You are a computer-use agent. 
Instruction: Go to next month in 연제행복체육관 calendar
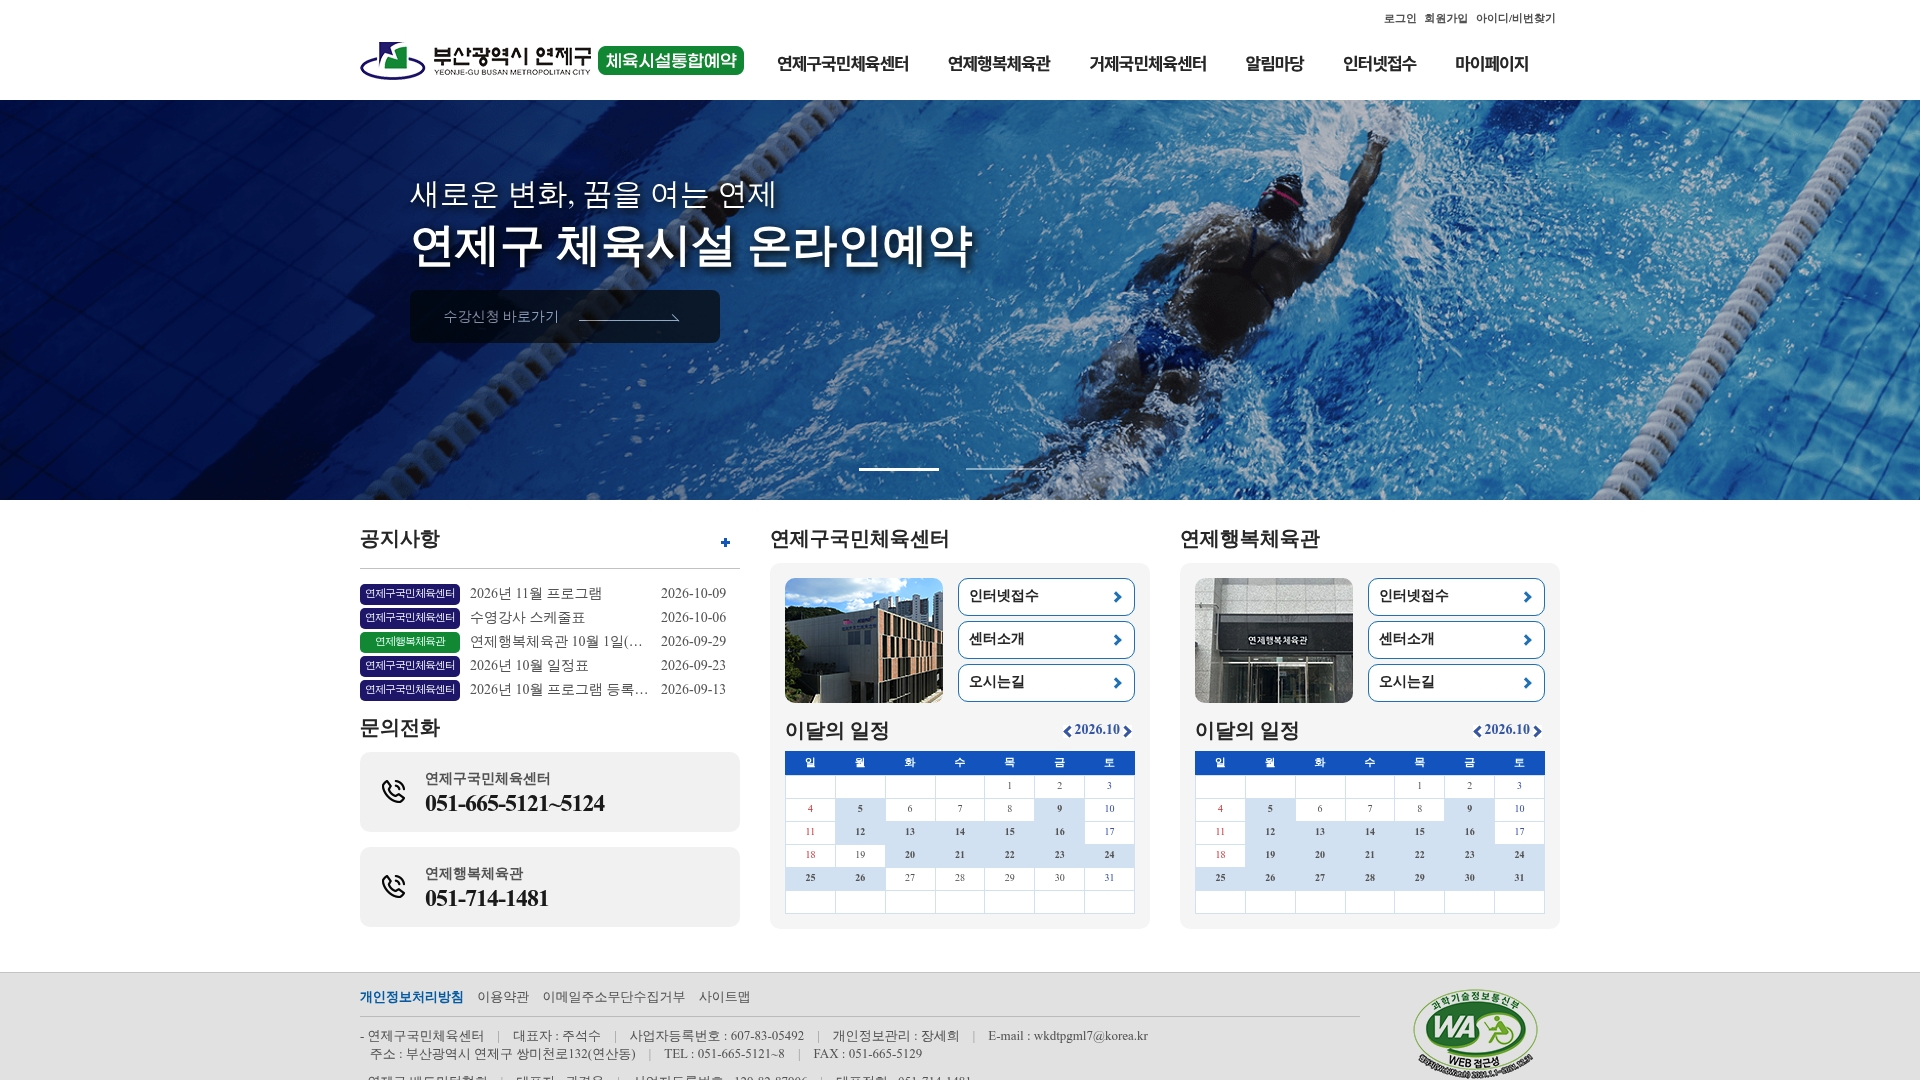pos(1538,731)
